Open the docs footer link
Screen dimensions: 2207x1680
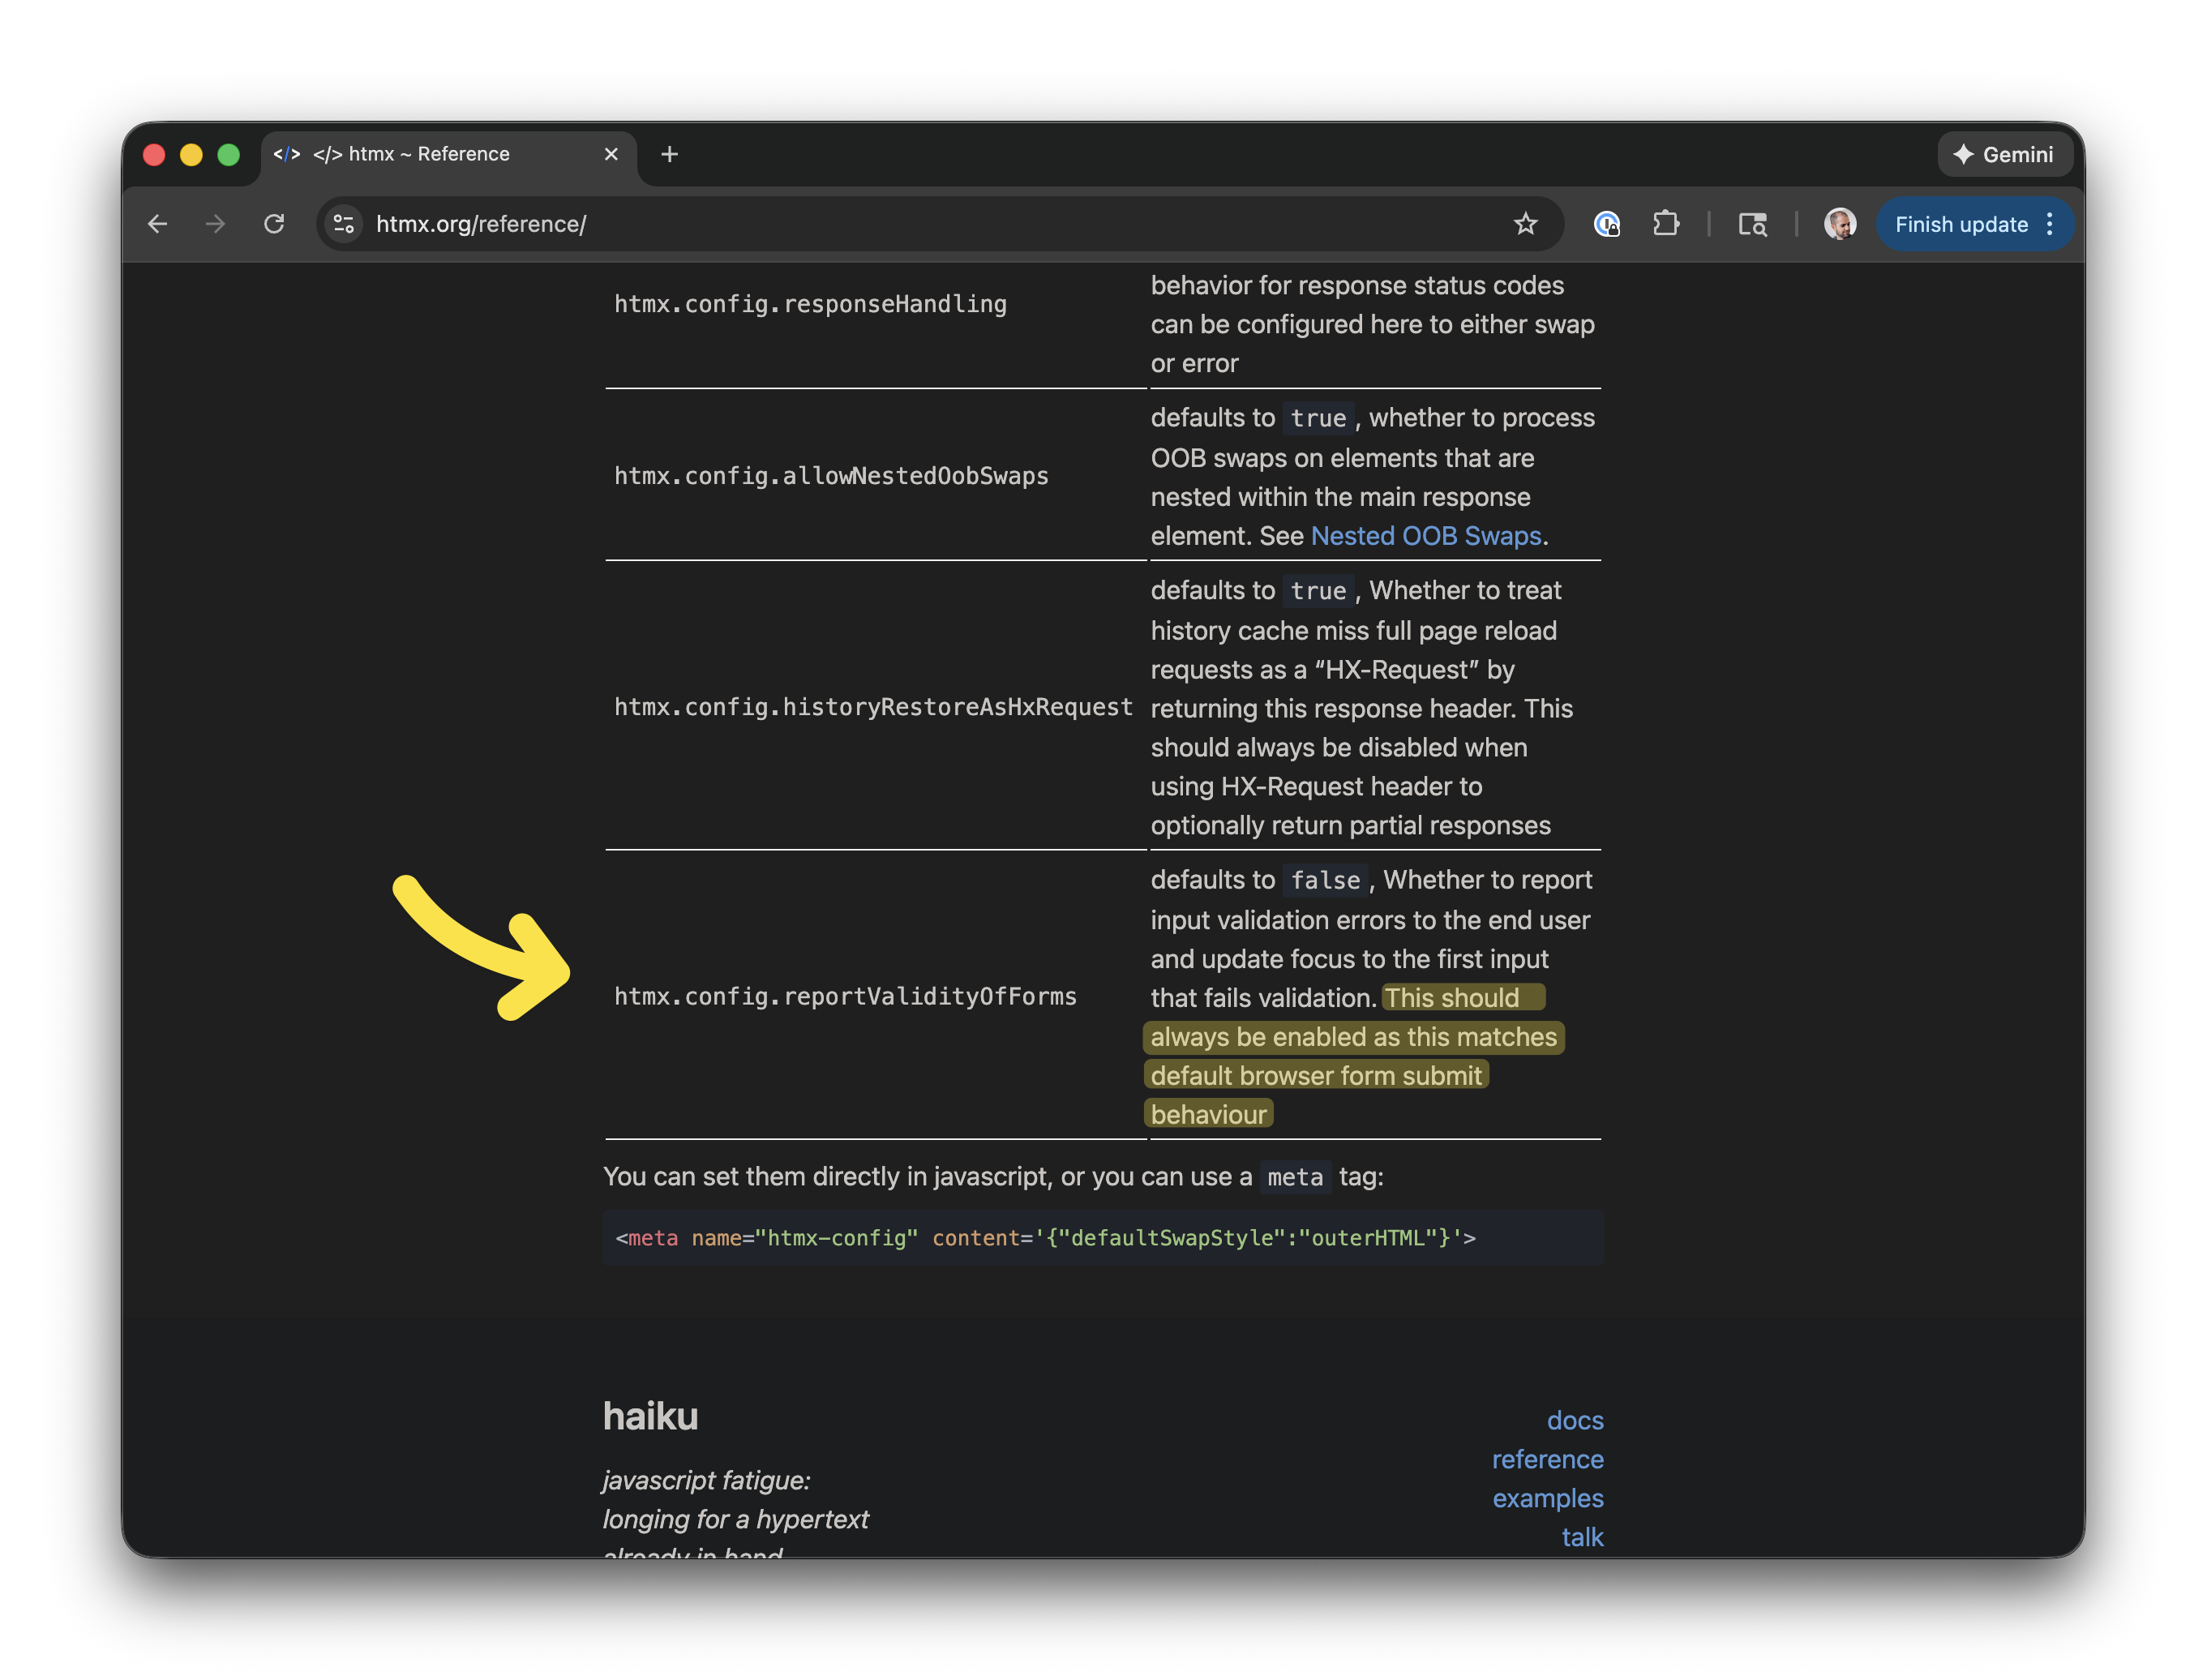1574,1420
